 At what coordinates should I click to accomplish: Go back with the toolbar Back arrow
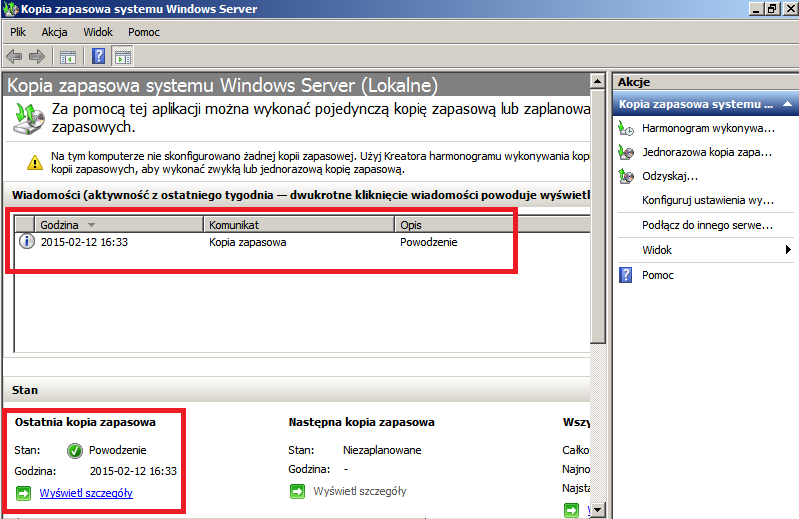coord(14,57)
